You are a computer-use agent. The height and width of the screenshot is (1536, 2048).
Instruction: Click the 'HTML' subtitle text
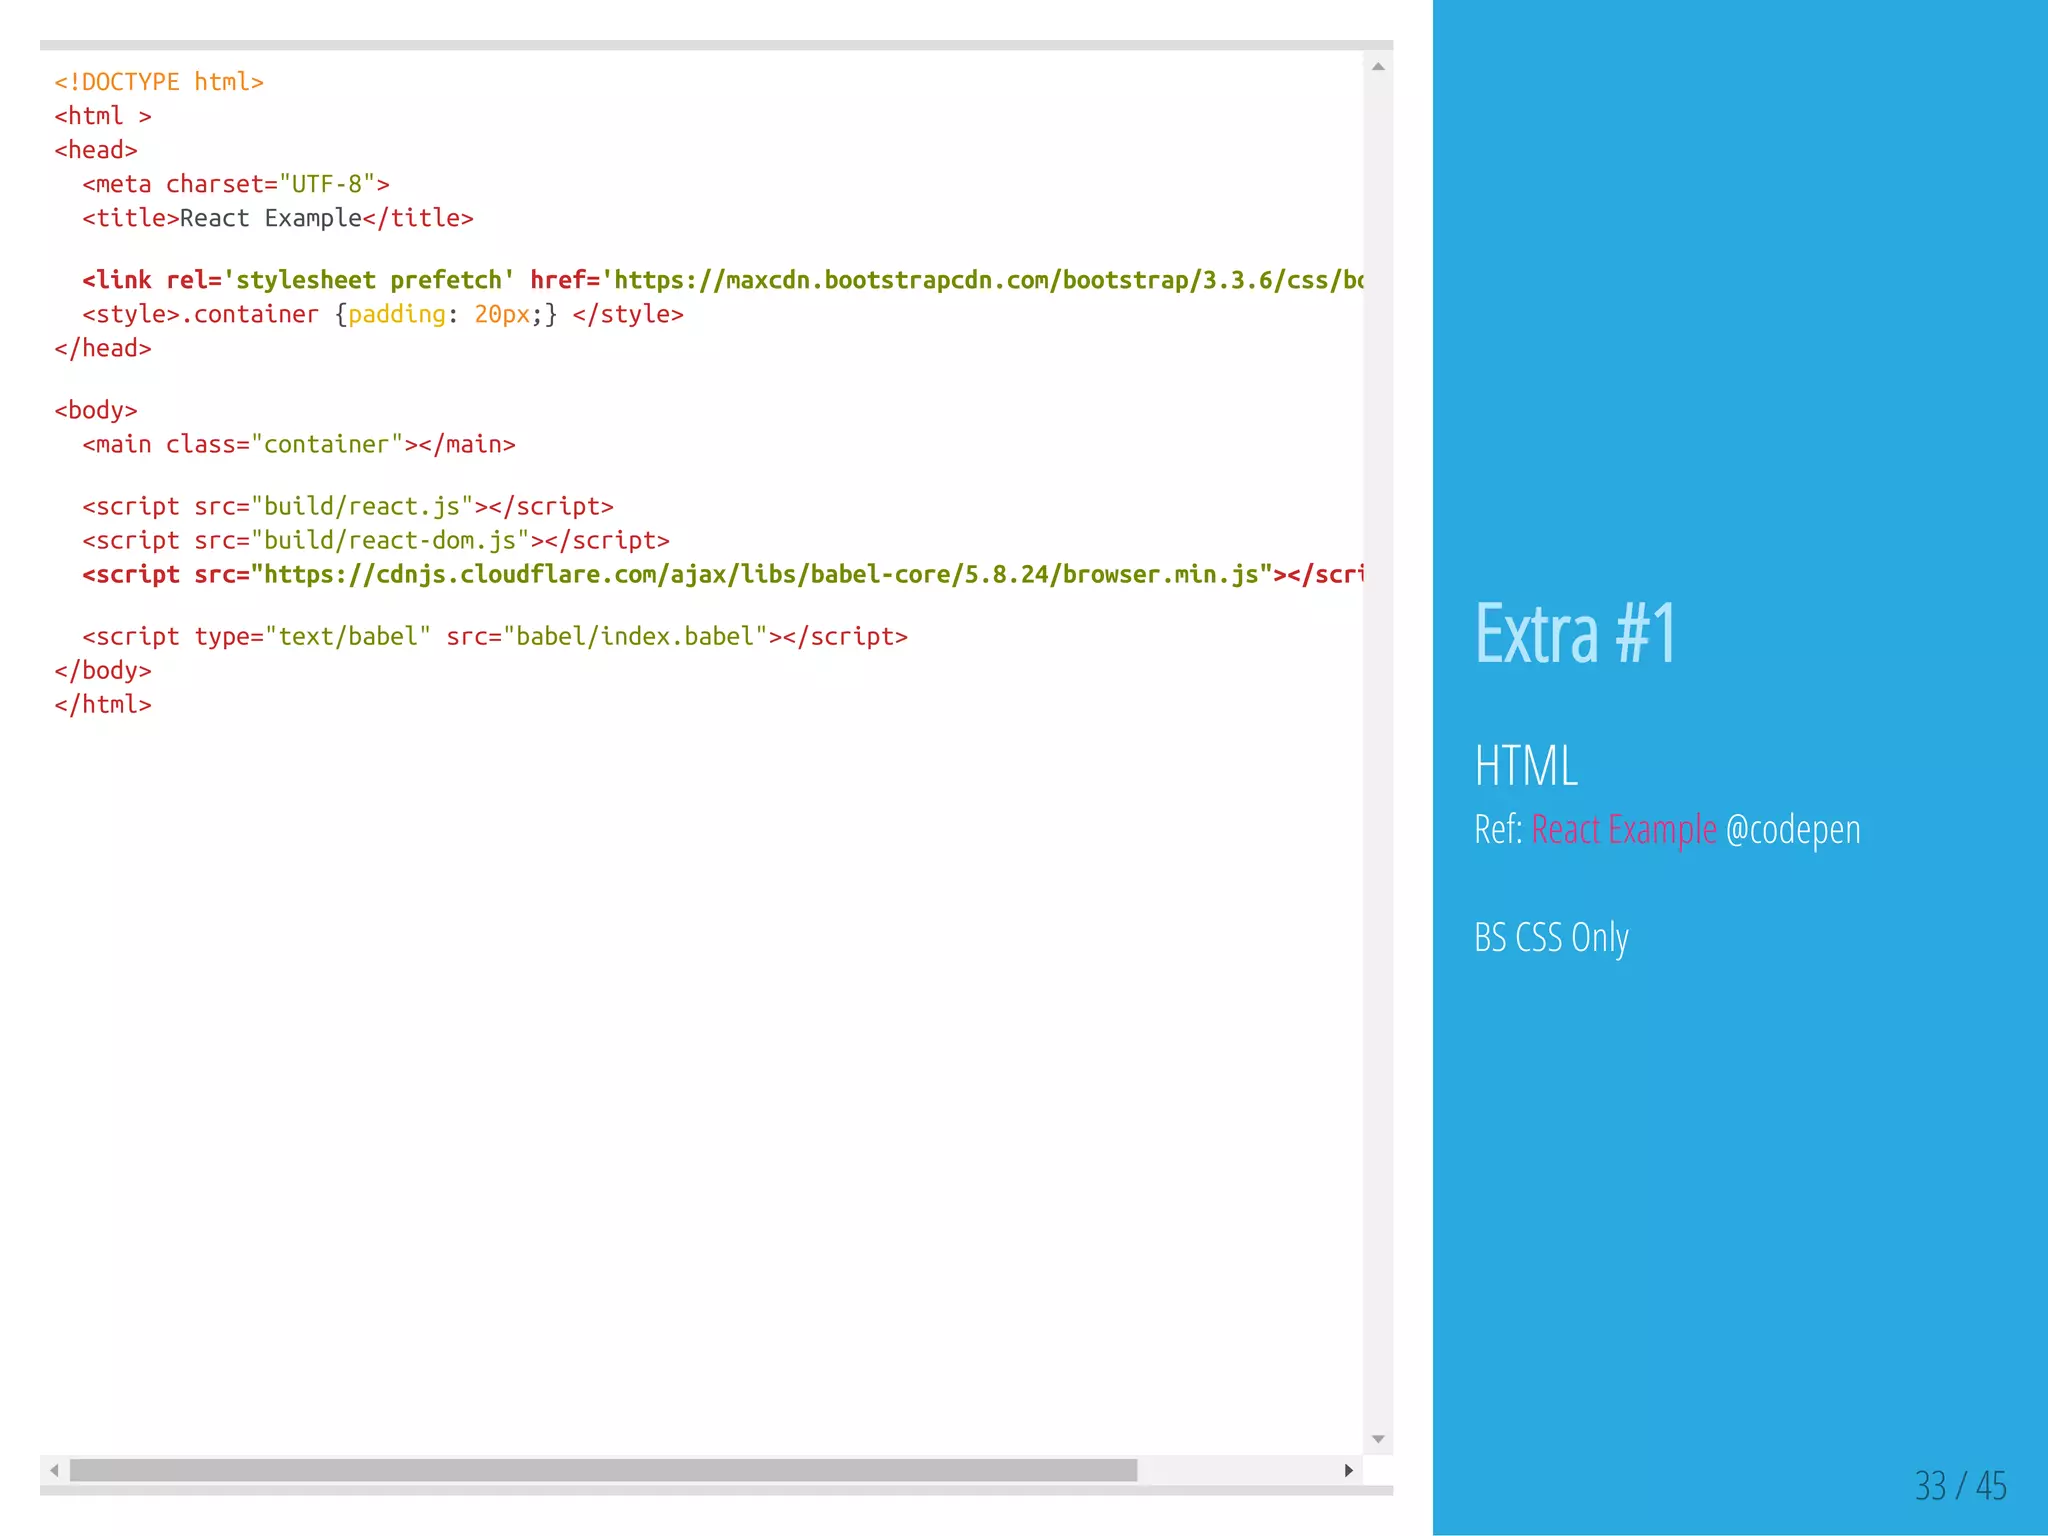click(1526, 766)
